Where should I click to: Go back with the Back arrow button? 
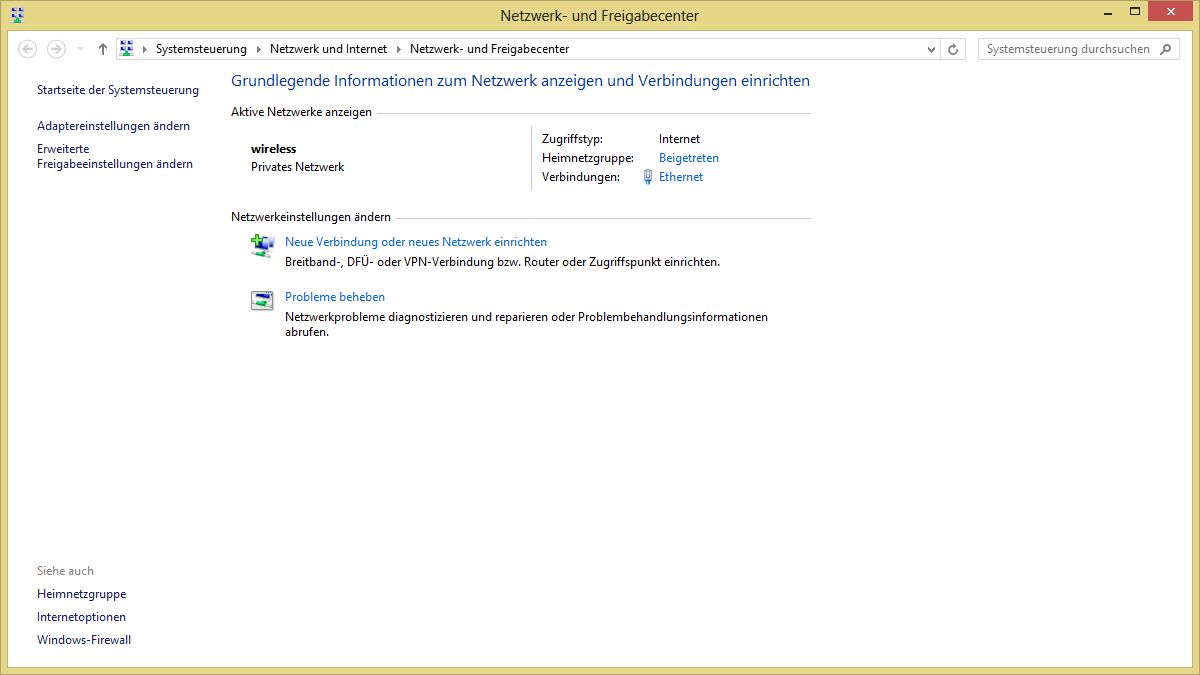tap(28, 49)
